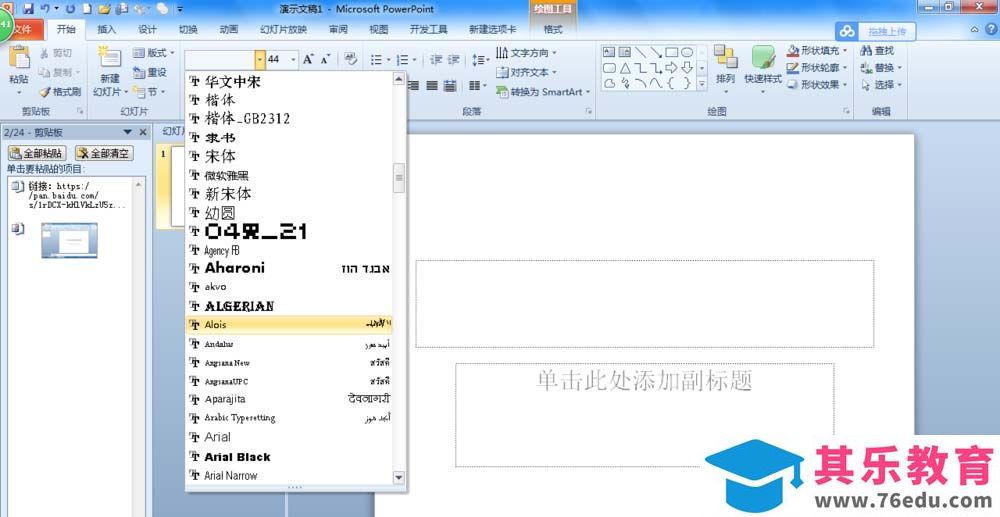Open the font size 44 dropdown
Image resolution: width=1000 pixels, height=517 pixels.
(293, 59)
